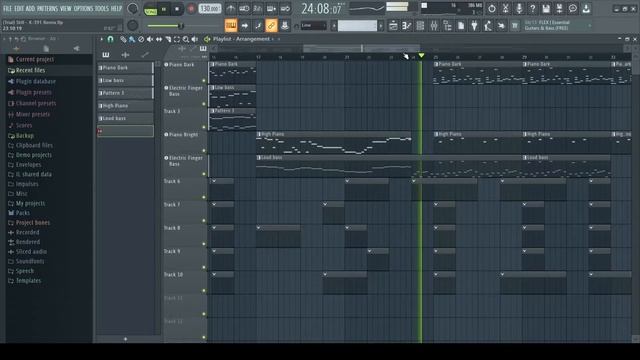This screenshot has height=360, width=640.
Task: Click the stop button in transport
Action: [x=177, y=9]
